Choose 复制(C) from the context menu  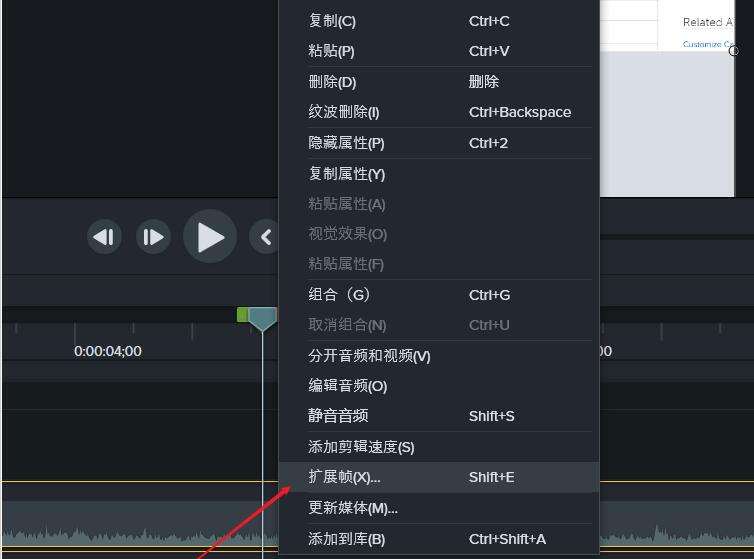[439, 21]
